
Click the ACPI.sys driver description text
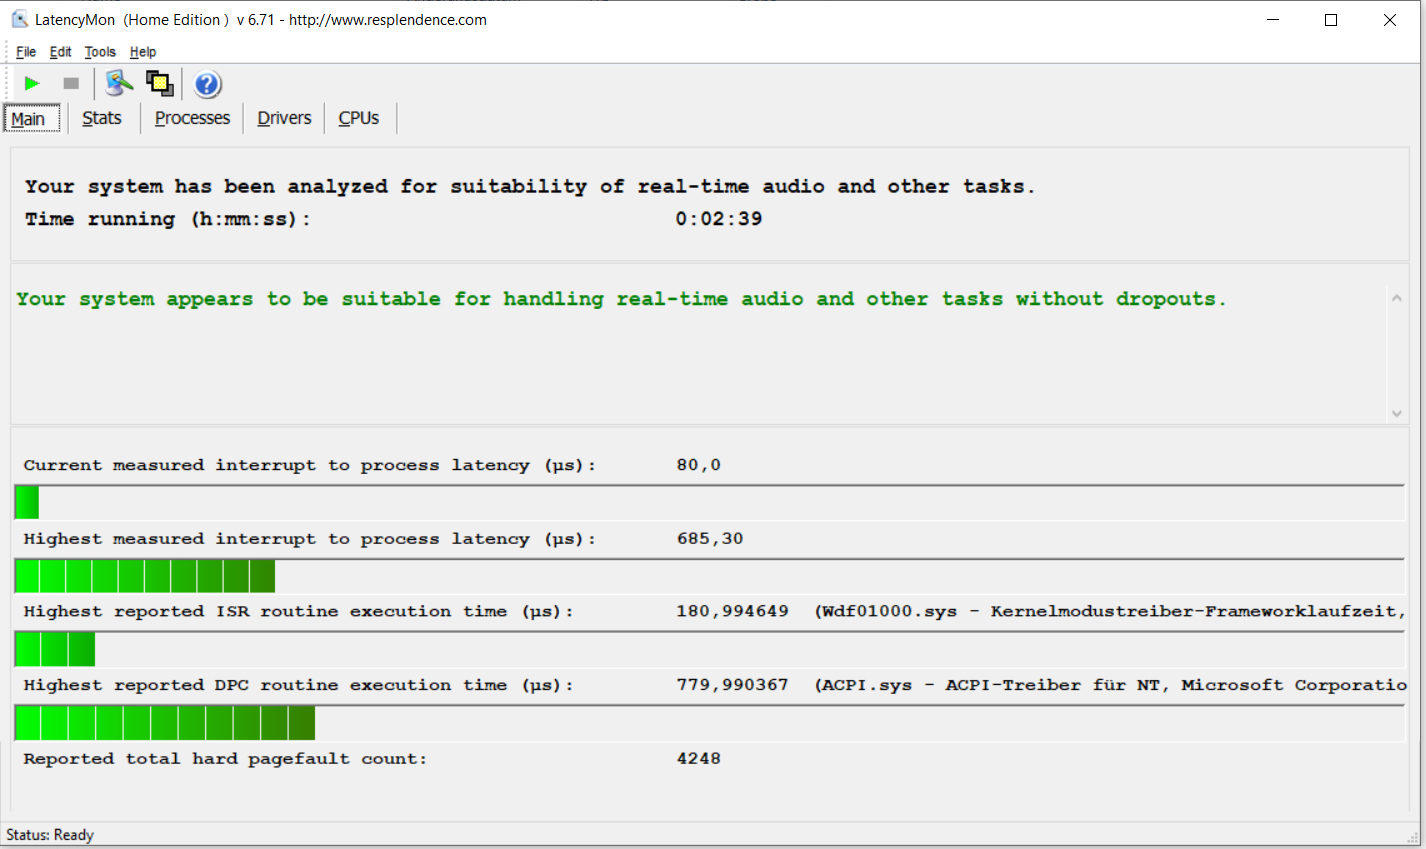point(1110,685)
